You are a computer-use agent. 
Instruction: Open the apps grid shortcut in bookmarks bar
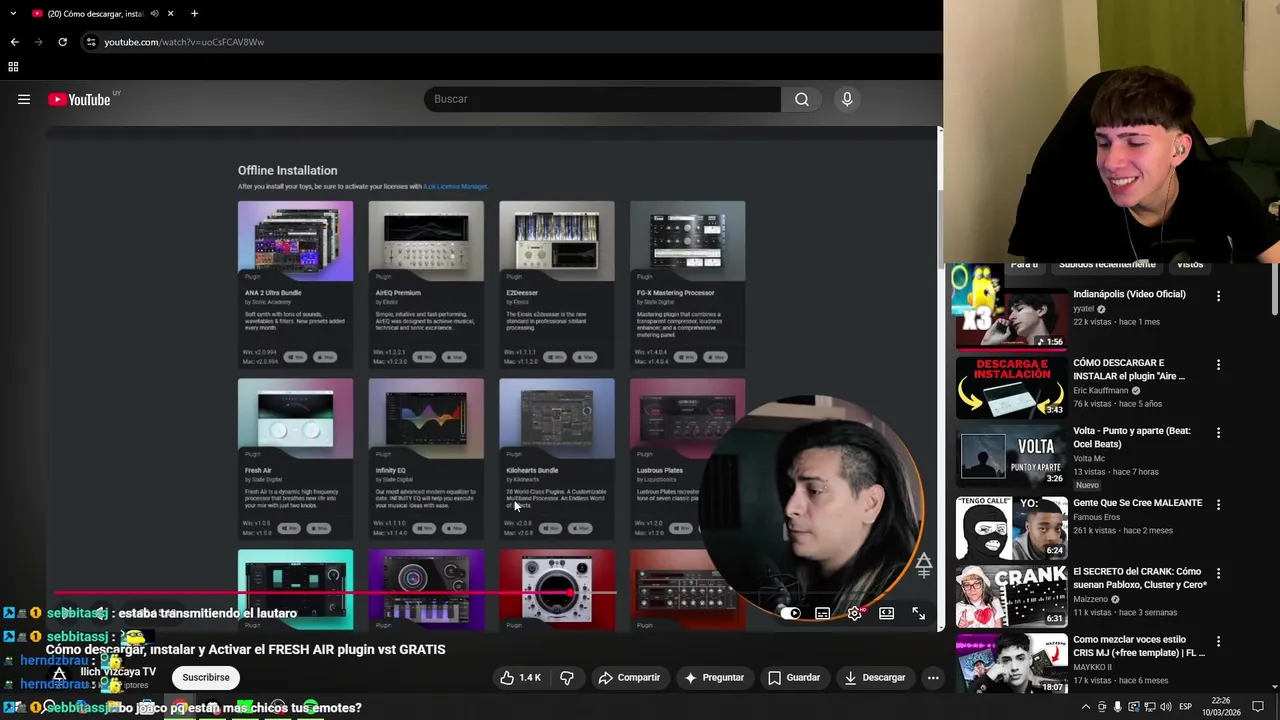[13, 67]
